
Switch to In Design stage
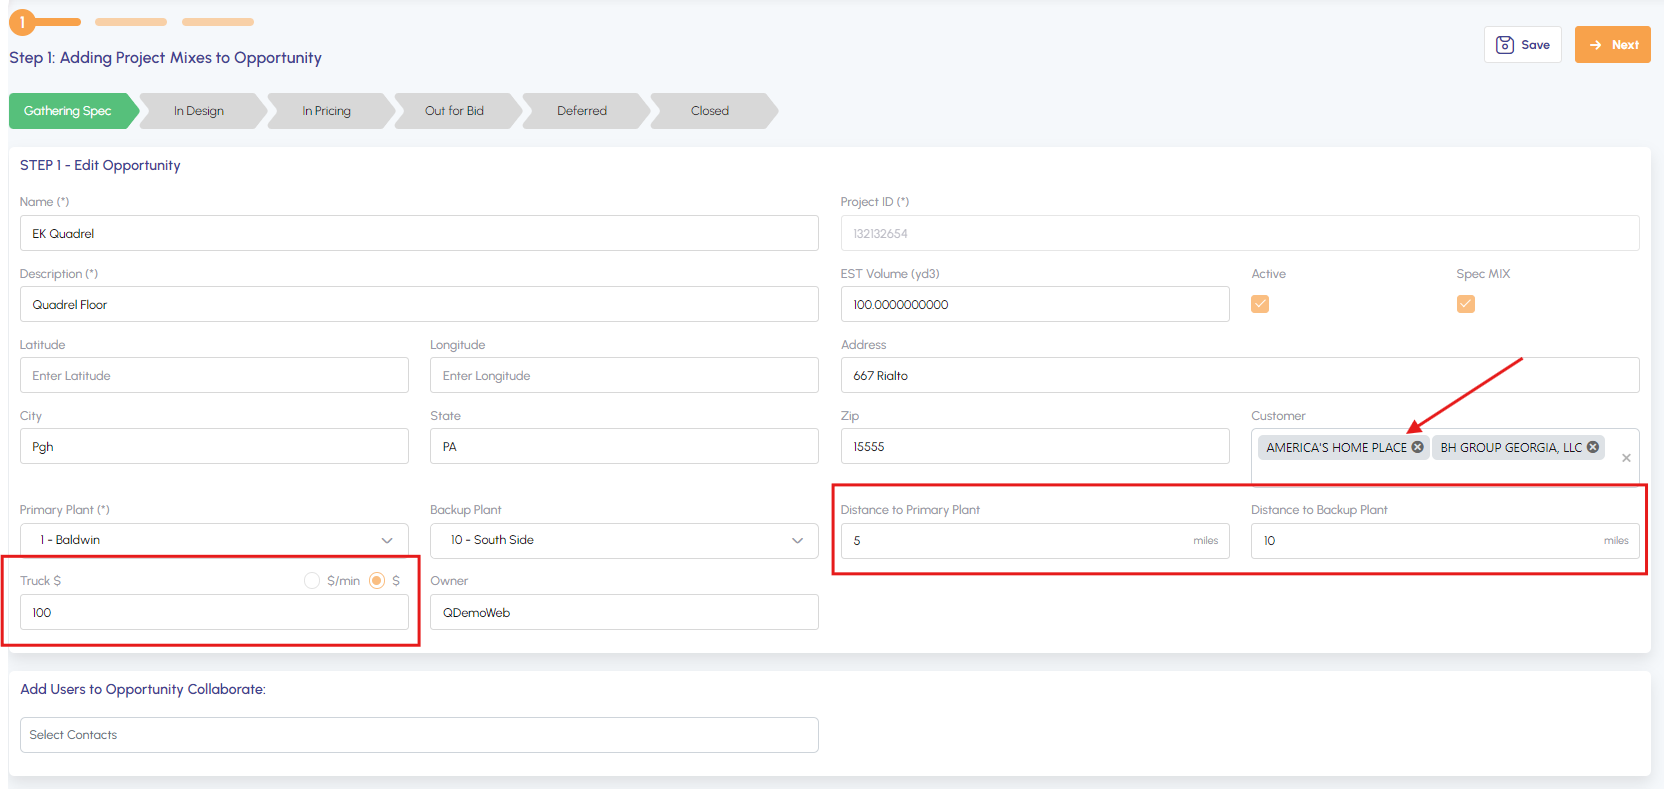[x=199, y=111]
